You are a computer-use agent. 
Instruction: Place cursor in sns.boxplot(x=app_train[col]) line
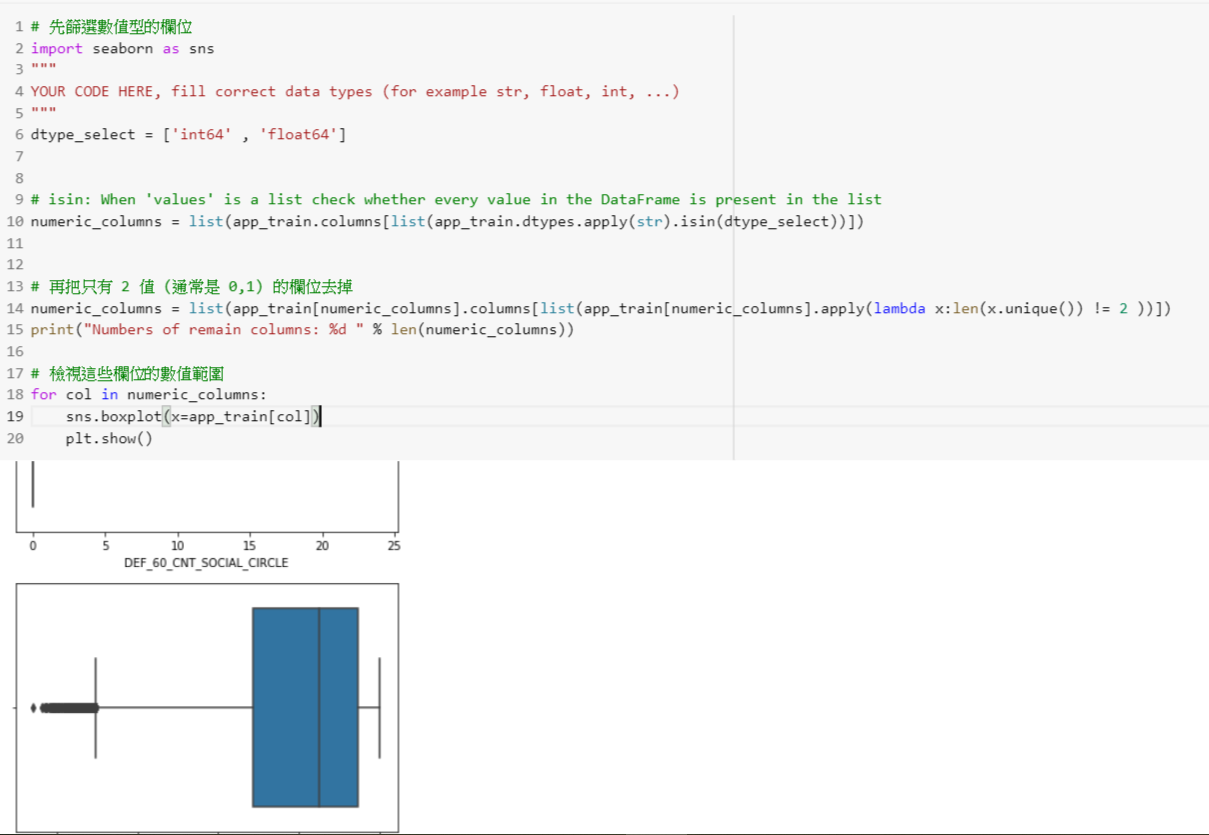[193, 416]
